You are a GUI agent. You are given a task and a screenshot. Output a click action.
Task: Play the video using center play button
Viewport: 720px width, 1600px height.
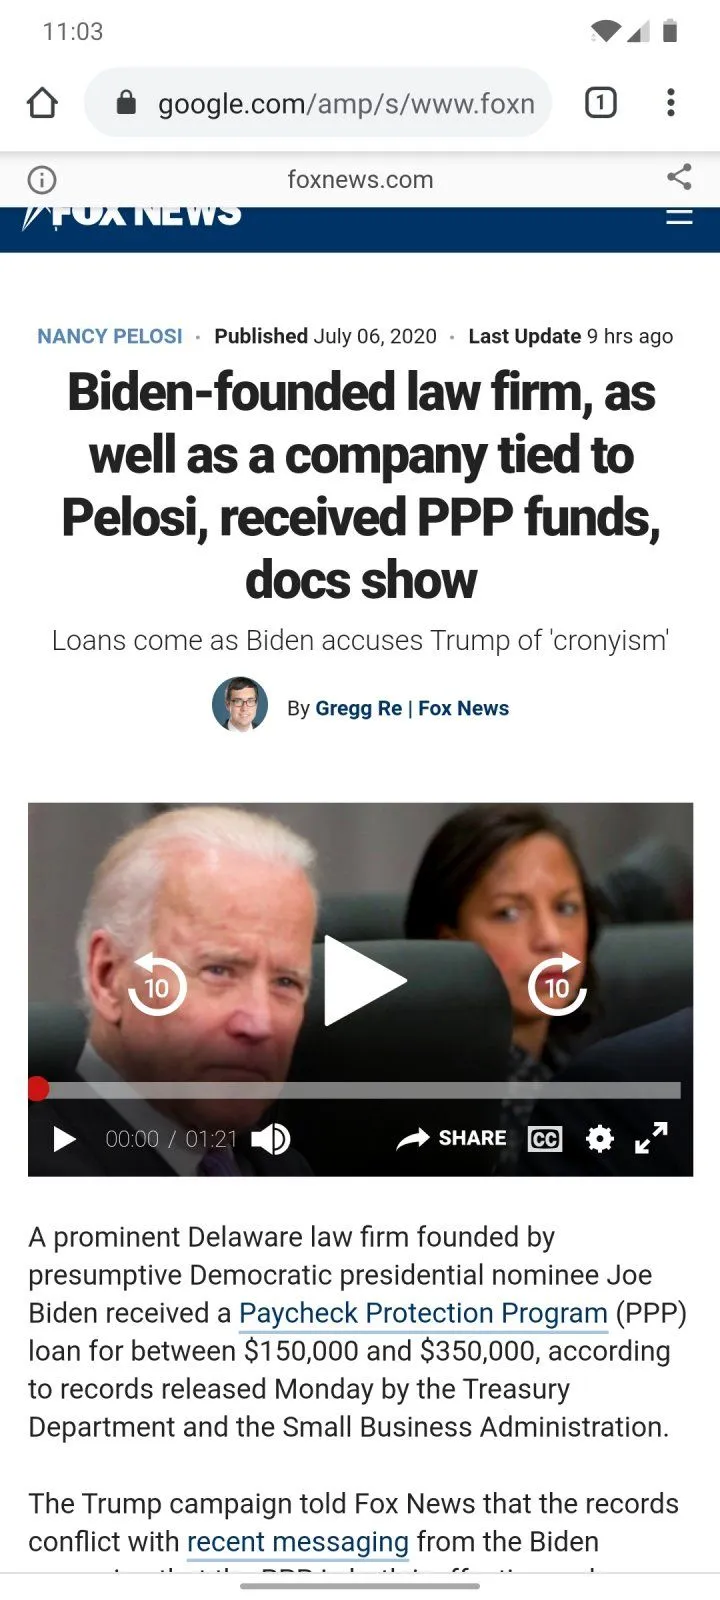tap(364, 981)
